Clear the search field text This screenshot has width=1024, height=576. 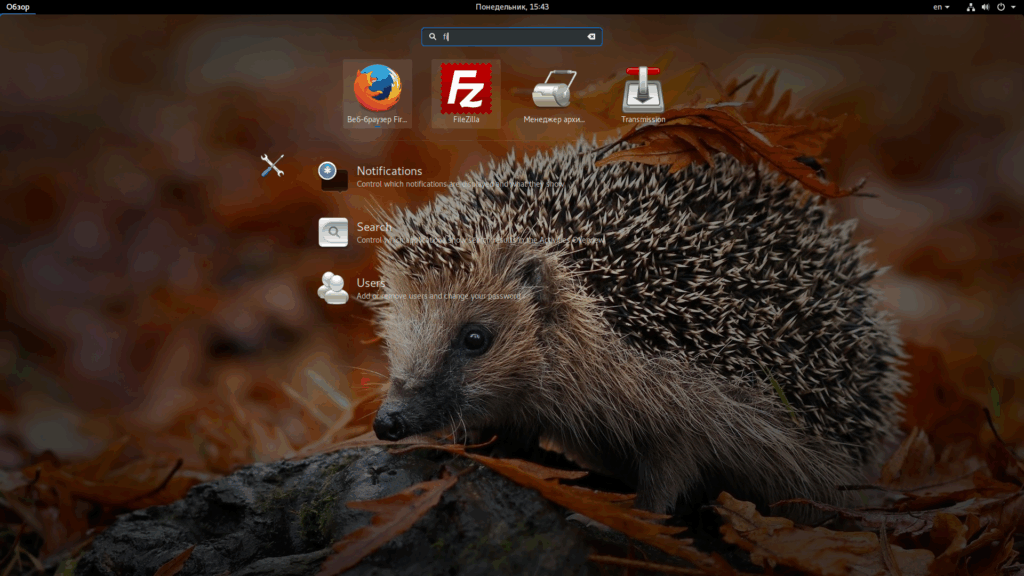[591, 37]
